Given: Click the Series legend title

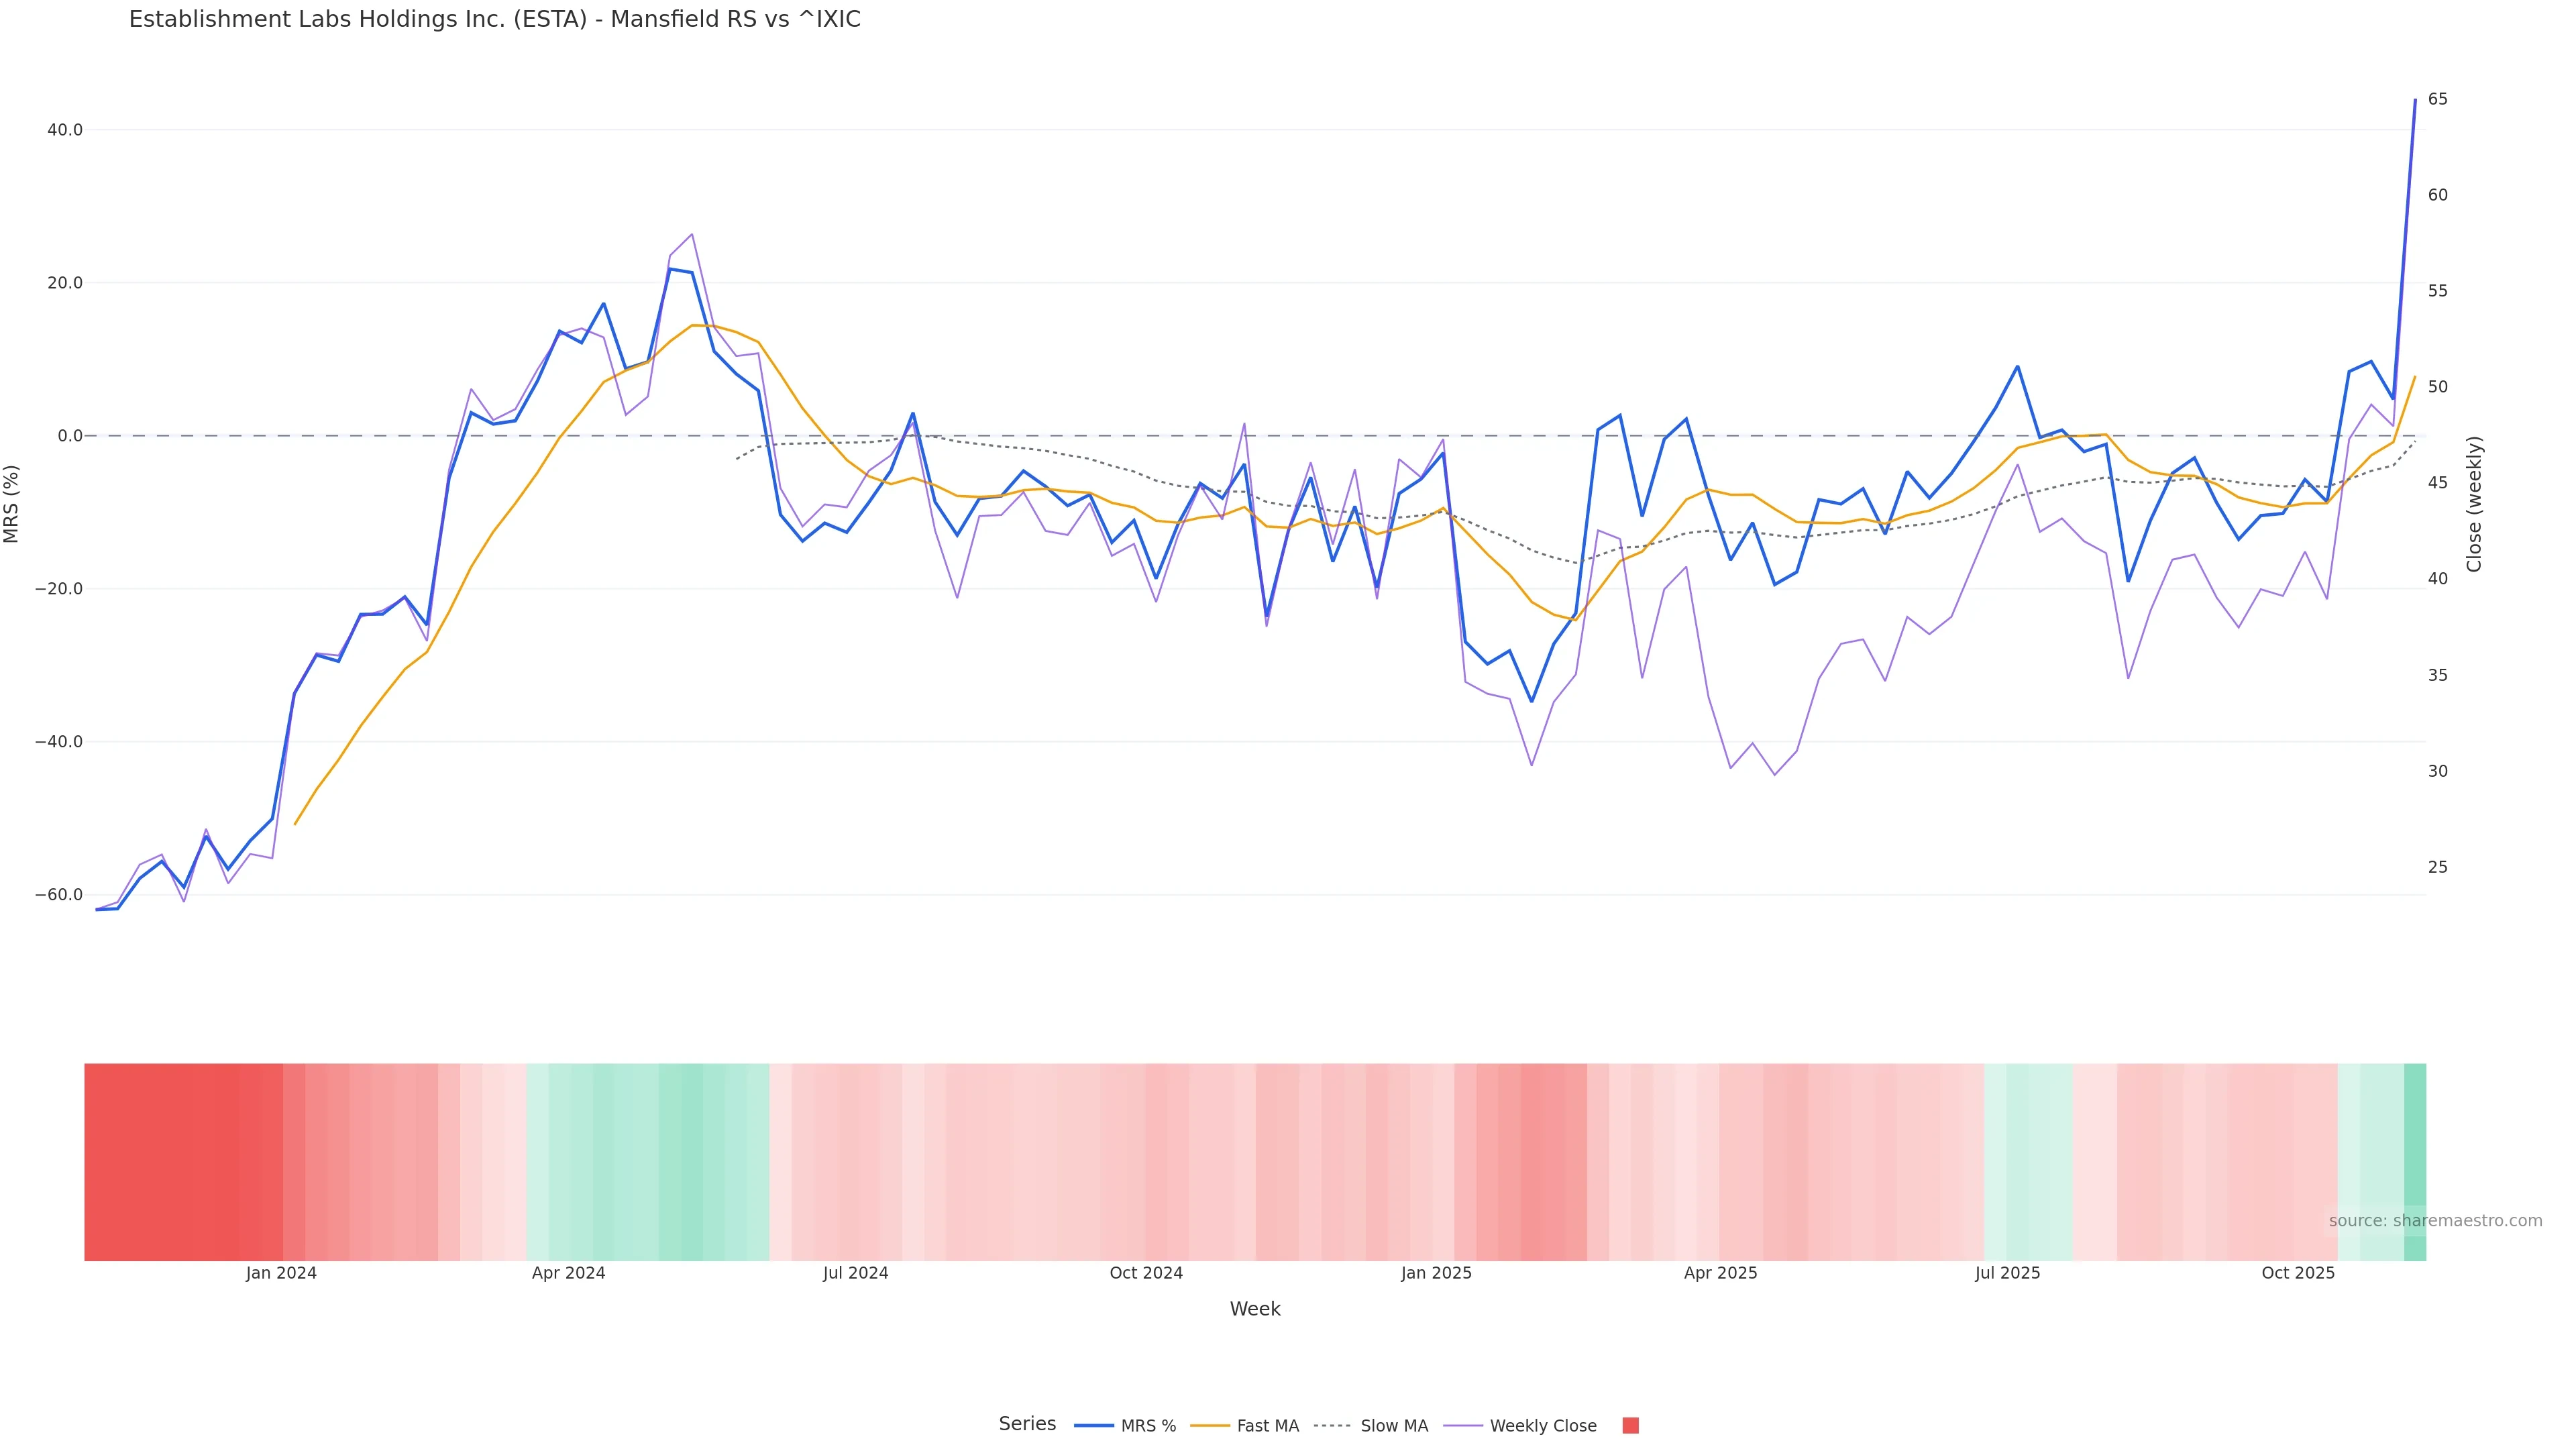Looking at the screenshot, I should point(1027,1424).
